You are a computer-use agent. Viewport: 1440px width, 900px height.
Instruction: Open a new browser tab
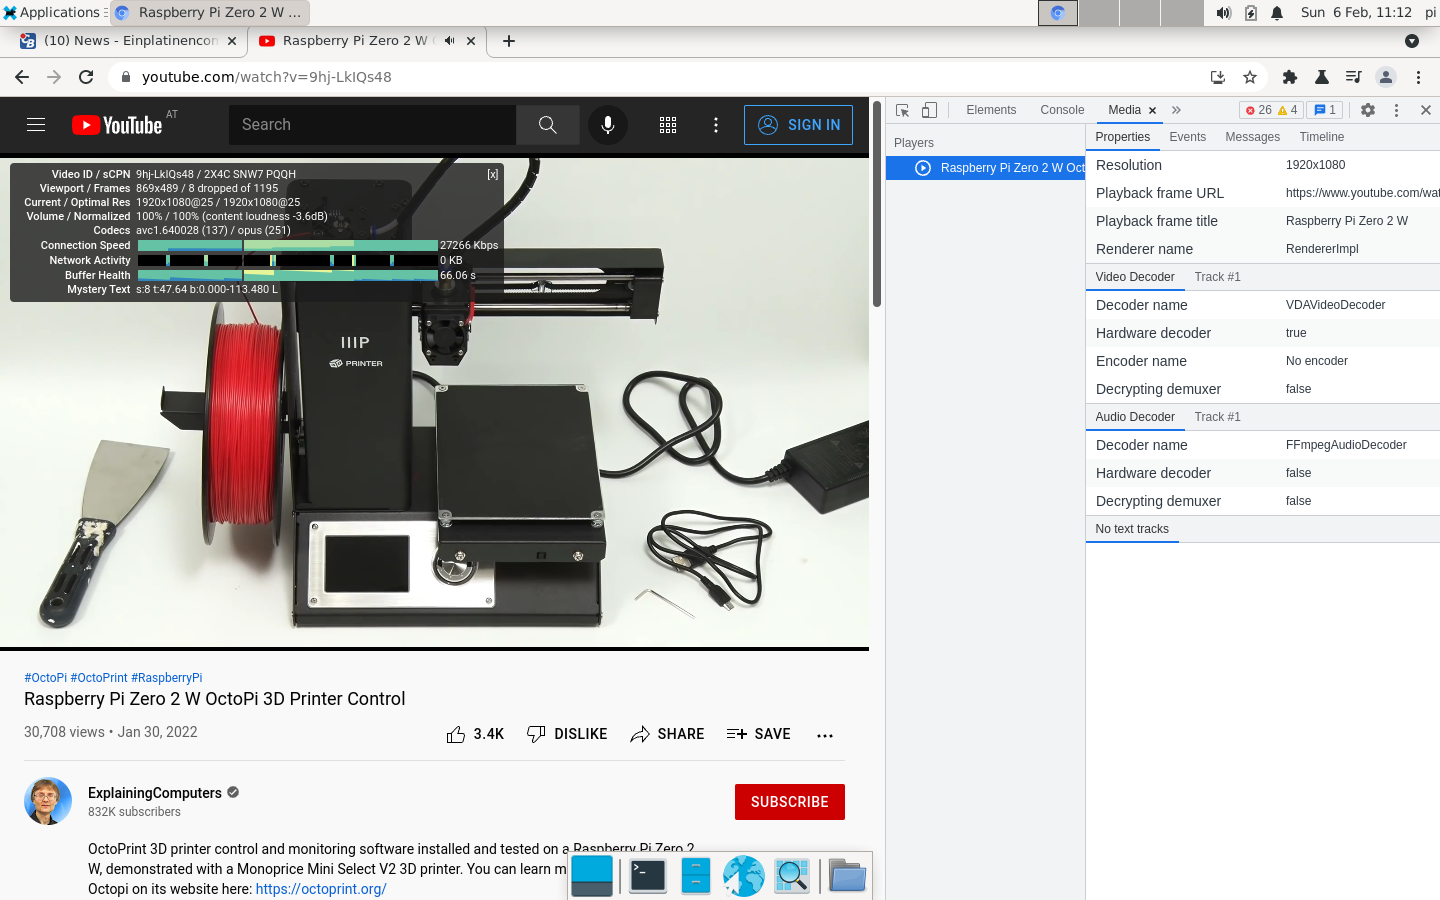click(509, 41)
